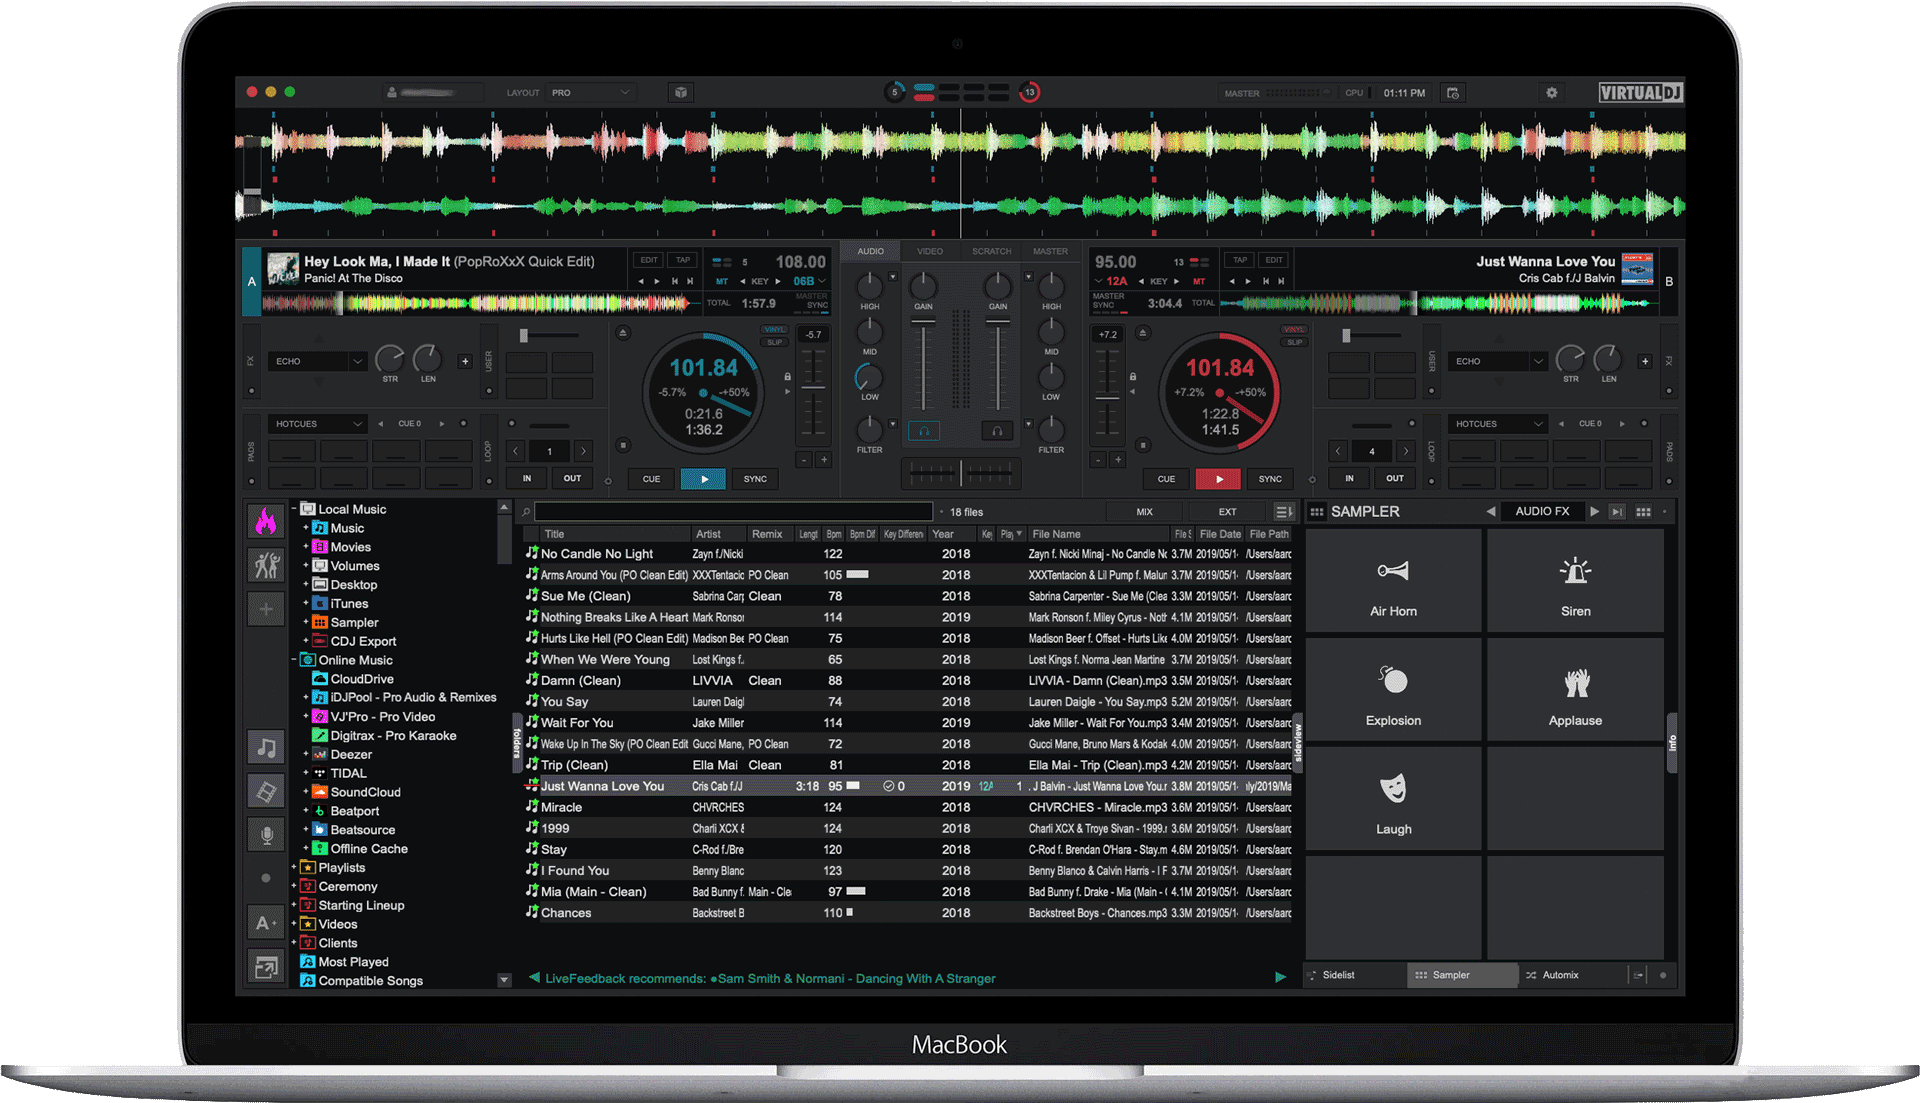This screenshot has width=1920, height=1103.
Task: Toggle VINYL mode on deck B
Action: [x=1294, y=330]
